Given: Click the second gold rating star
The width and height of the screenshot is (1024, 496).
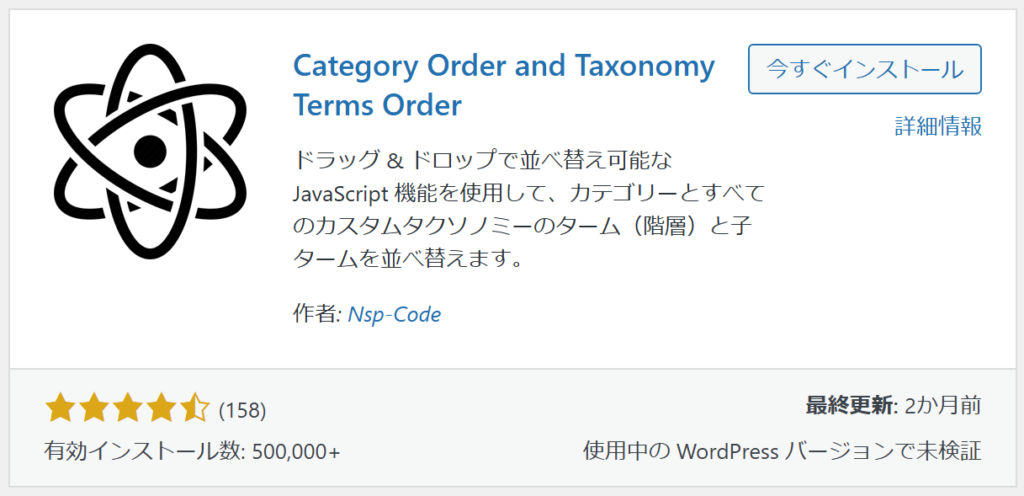Looking at the screenshot, I should pos(93,409).
